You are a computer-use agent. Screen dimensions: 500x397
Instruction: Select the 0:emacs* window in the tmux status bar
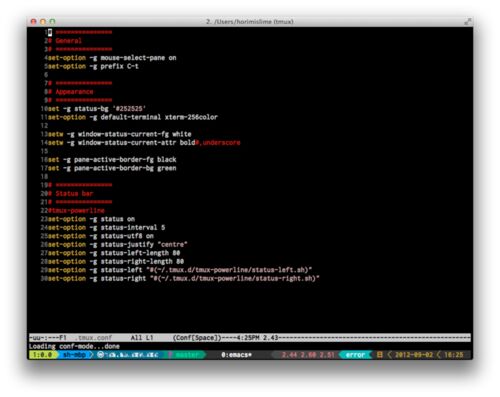click(x=236, y=355)
